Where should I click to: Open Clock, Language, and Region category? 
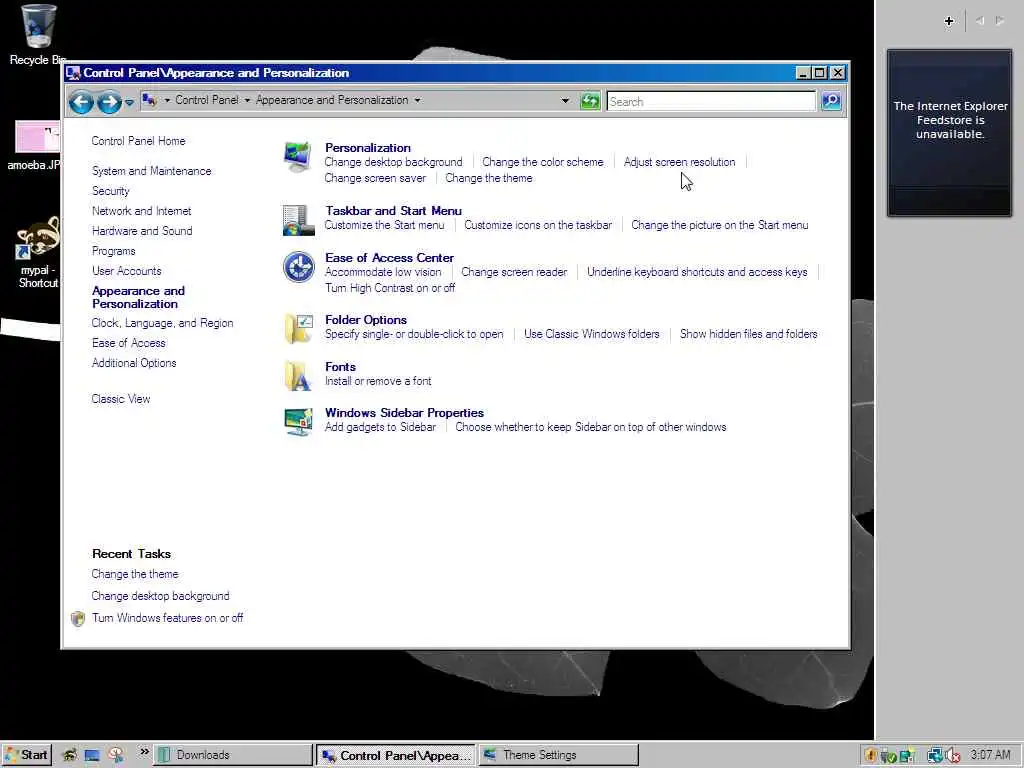click(x=163, y=323)
